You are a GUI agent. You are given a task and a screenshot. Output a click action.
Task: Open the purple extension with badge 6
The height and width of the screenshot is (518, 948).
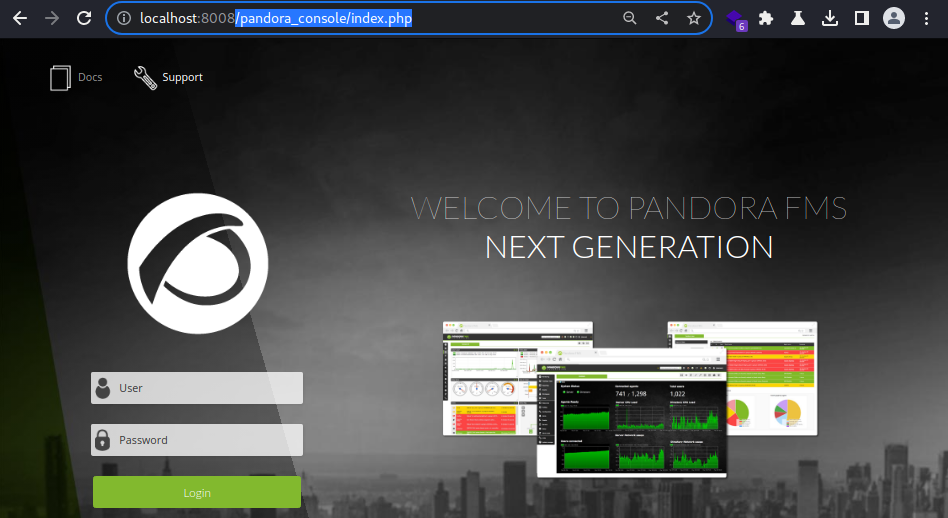(x=736, y=19)
